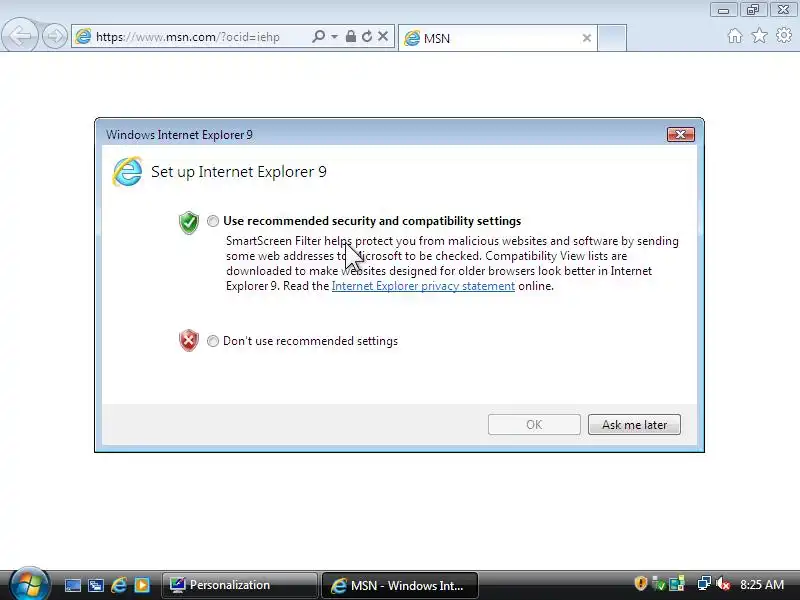The width and height of the screenshot is (800, 600).
Task: Click Show Desktop in Quick Launch
Action: click(72, 585)
